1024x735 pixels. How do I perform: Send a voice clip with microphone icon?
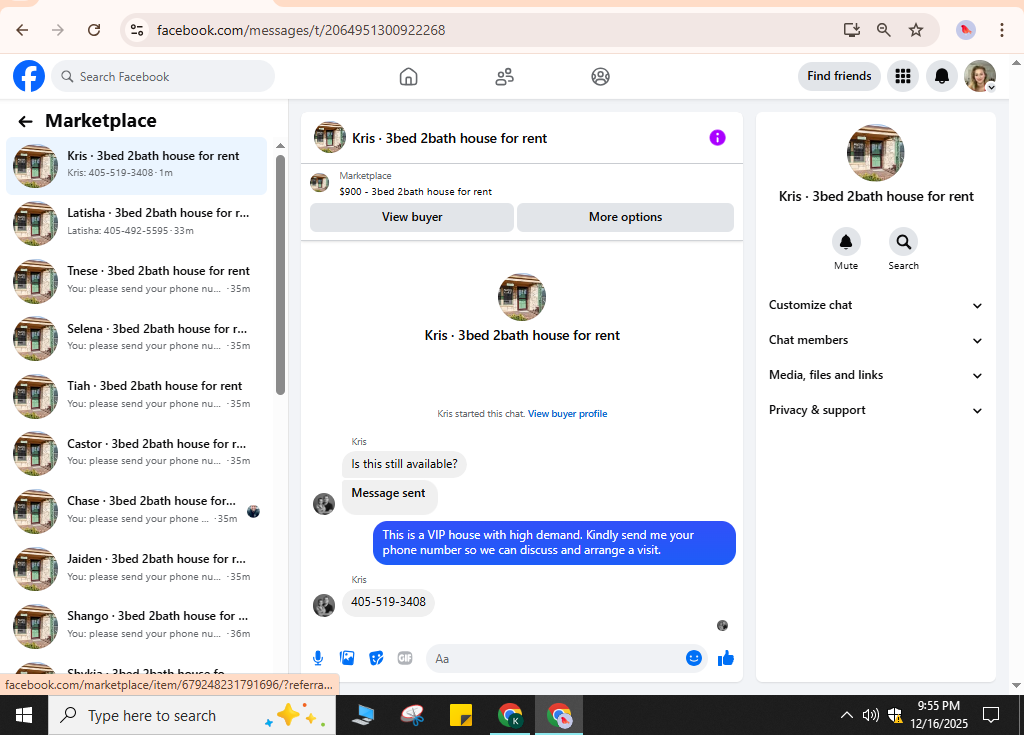(x=318, y=658)
